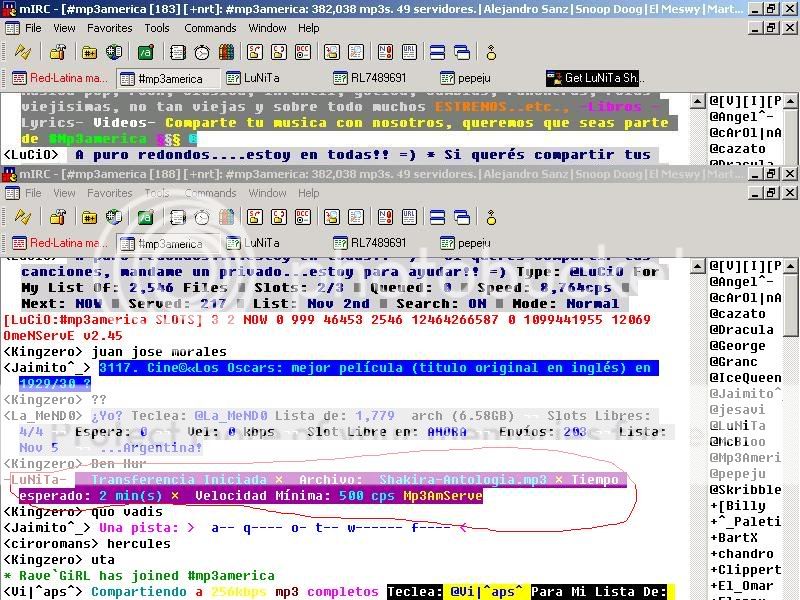Open Get LuNiTa Sh... tab in switchbar
The height and width of the screenshot is (600, 800).
pyautogui.click(x=595, y=78)
